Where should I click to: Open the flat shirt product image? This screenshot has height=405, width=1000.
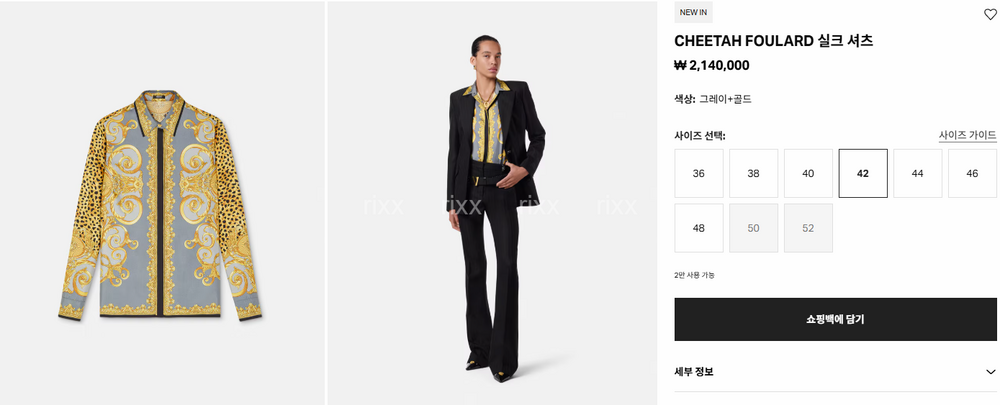(162, 203)
